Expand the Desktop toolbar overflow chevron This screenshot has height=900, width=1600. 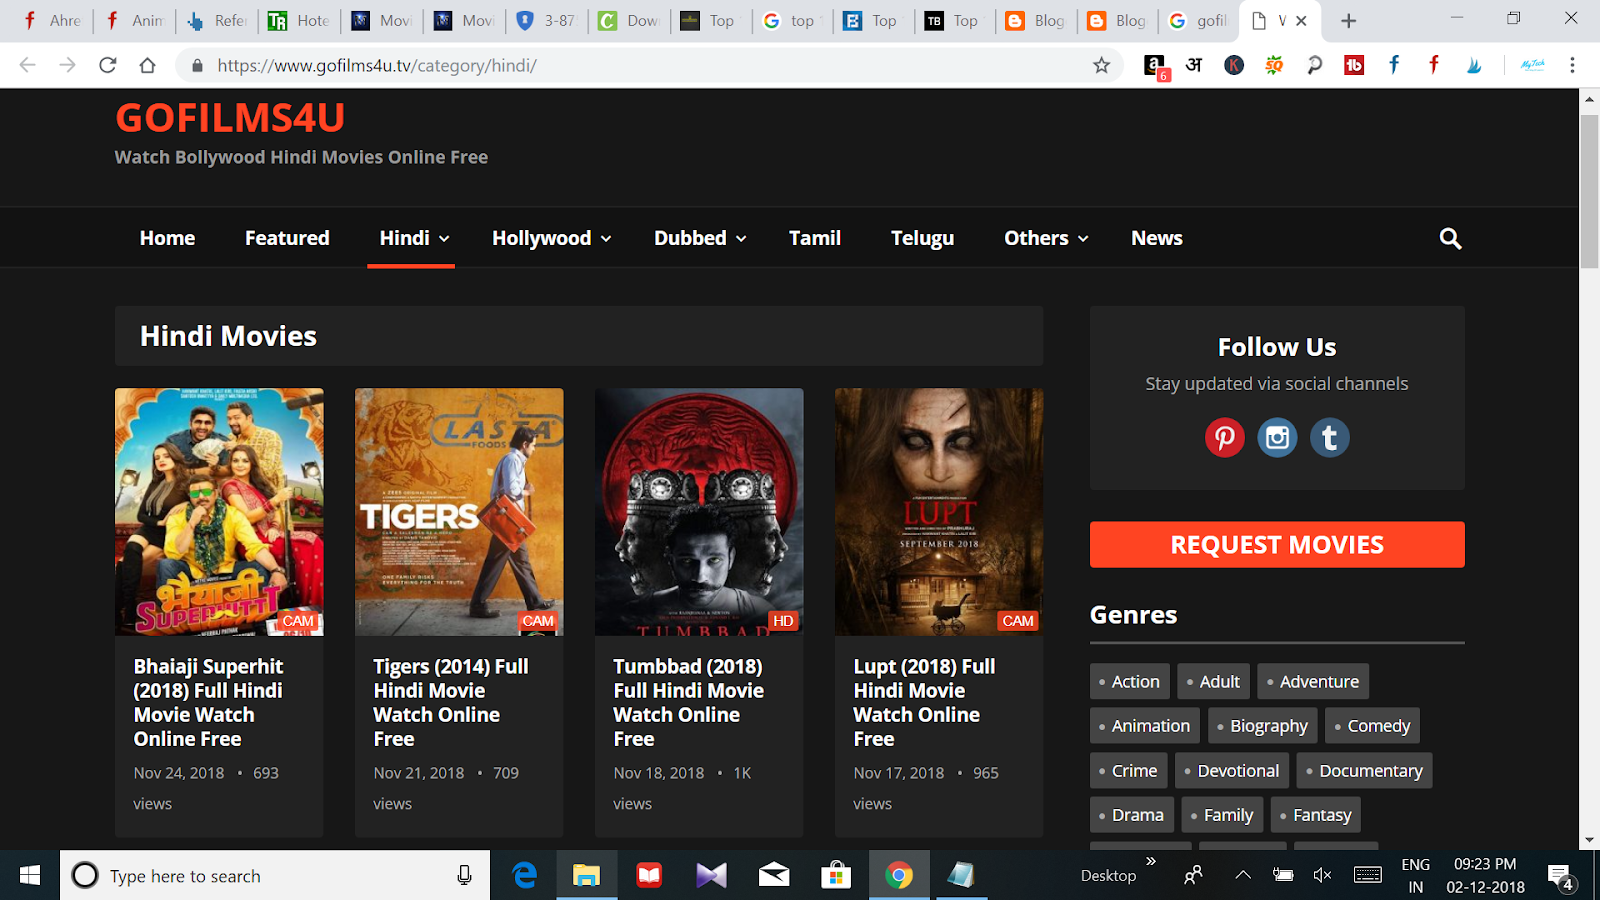[1151, 861]
